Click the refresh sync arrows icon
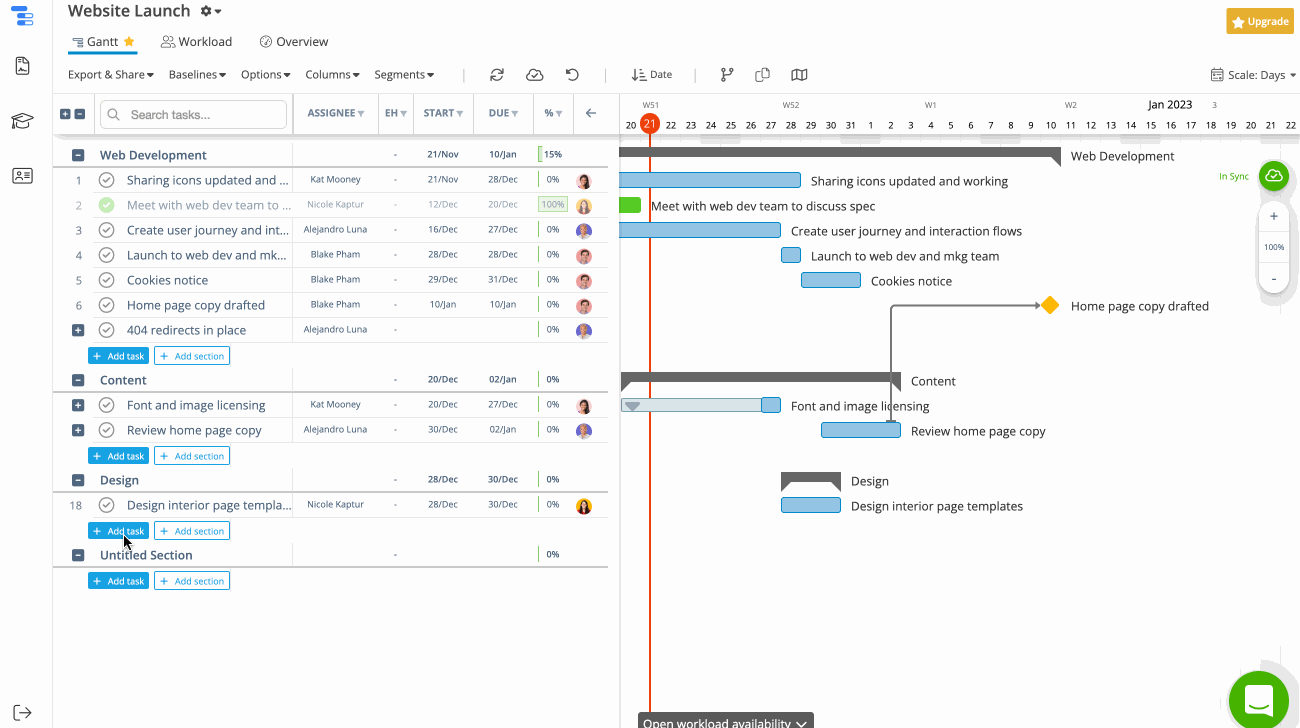The height and width of the screenshot is (728, 1300). [497, 75]
